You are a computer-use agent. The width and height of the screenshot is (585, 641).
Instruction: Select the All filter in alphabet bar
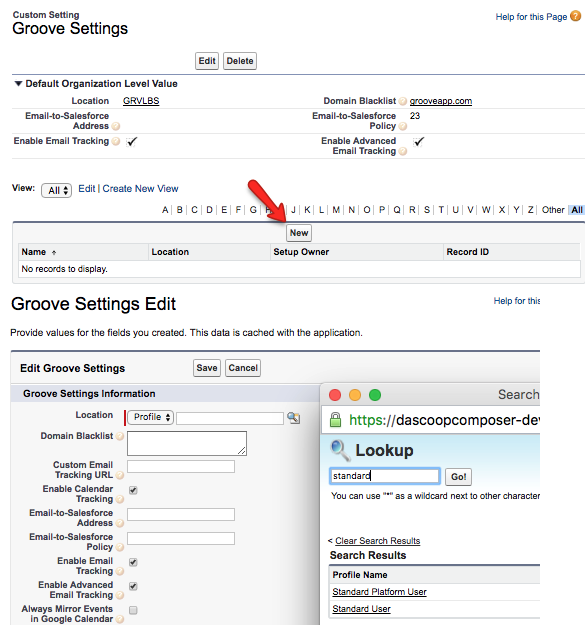[x=577, y=210]
